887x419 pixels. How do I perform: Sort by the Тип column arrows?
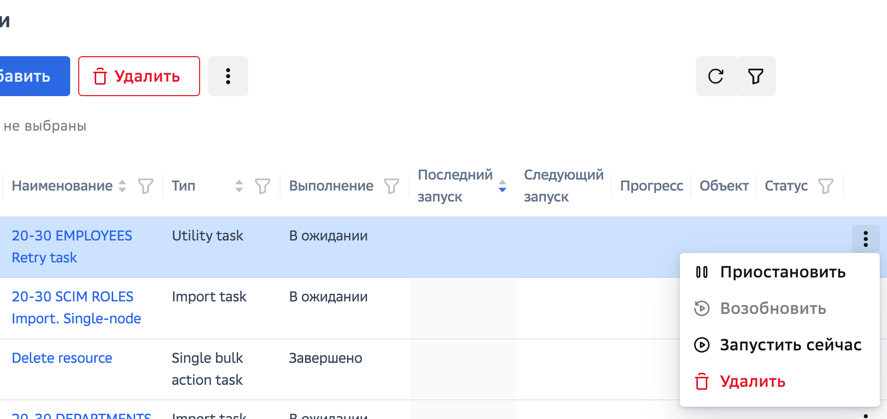click(x=239, y=186)
